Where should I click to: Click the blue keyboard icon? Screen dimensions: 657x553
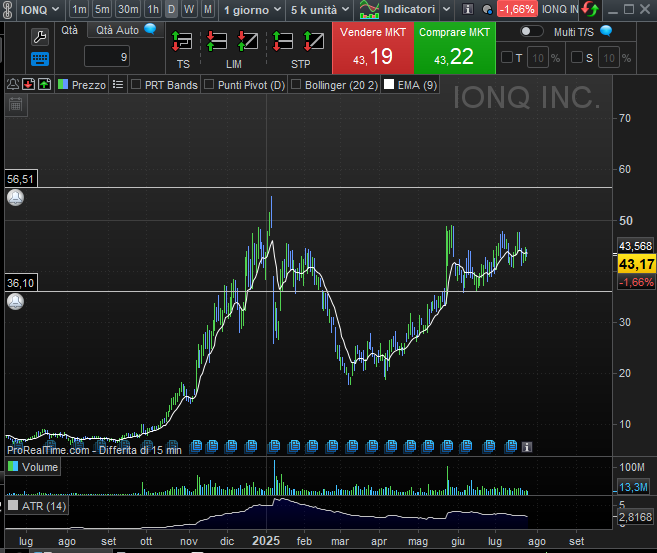40,59
